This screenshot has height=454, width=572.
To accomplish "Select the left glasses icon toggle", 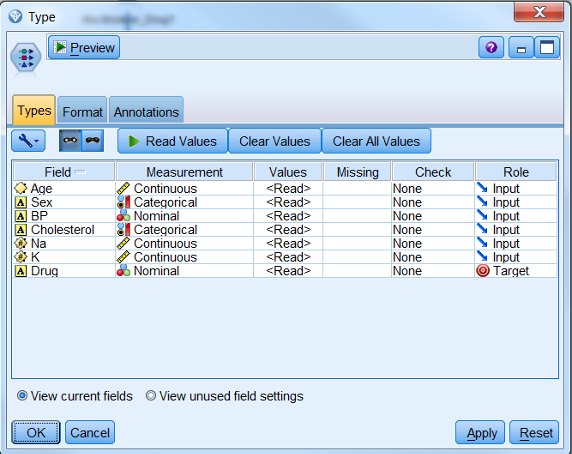I will point(70,140).
